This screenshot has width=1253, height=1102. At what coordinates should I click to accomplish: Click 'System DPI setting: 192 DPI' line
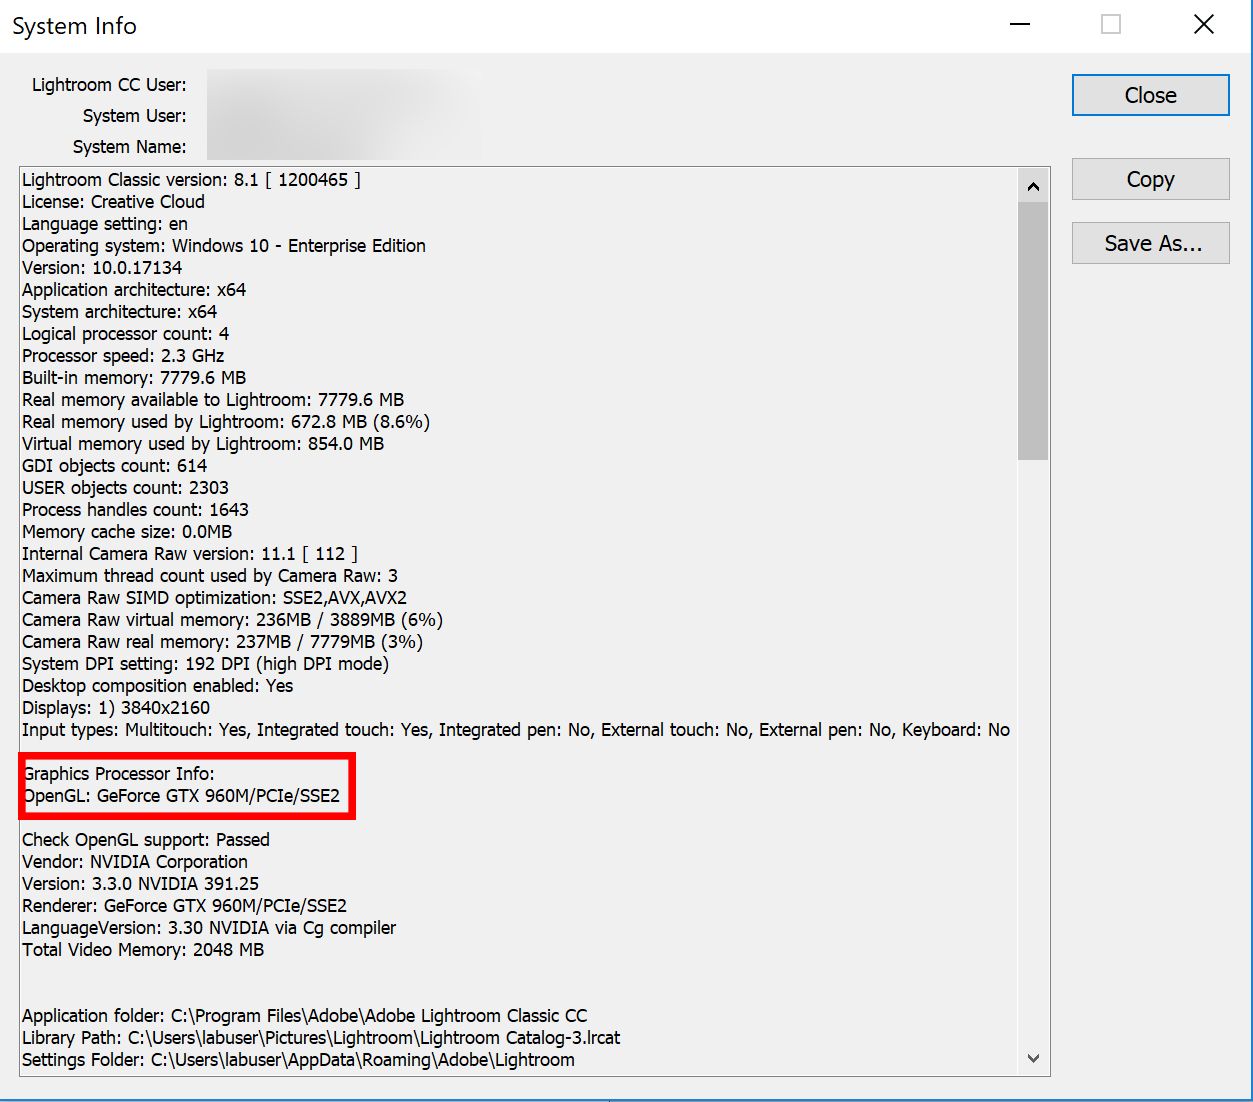205,664
